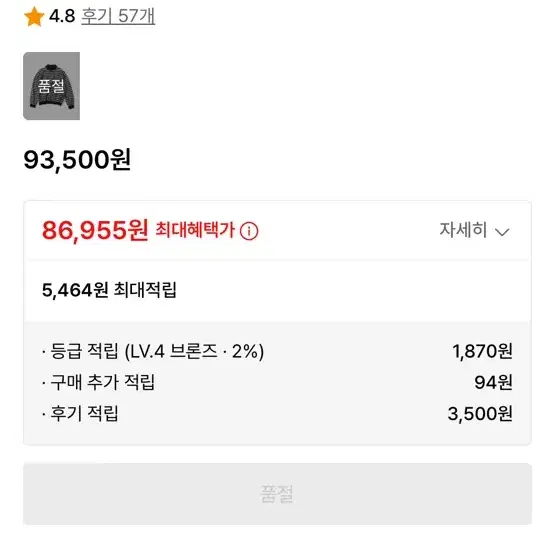
Task: Click the disabled 품절 button
Action: click(278, 494)
